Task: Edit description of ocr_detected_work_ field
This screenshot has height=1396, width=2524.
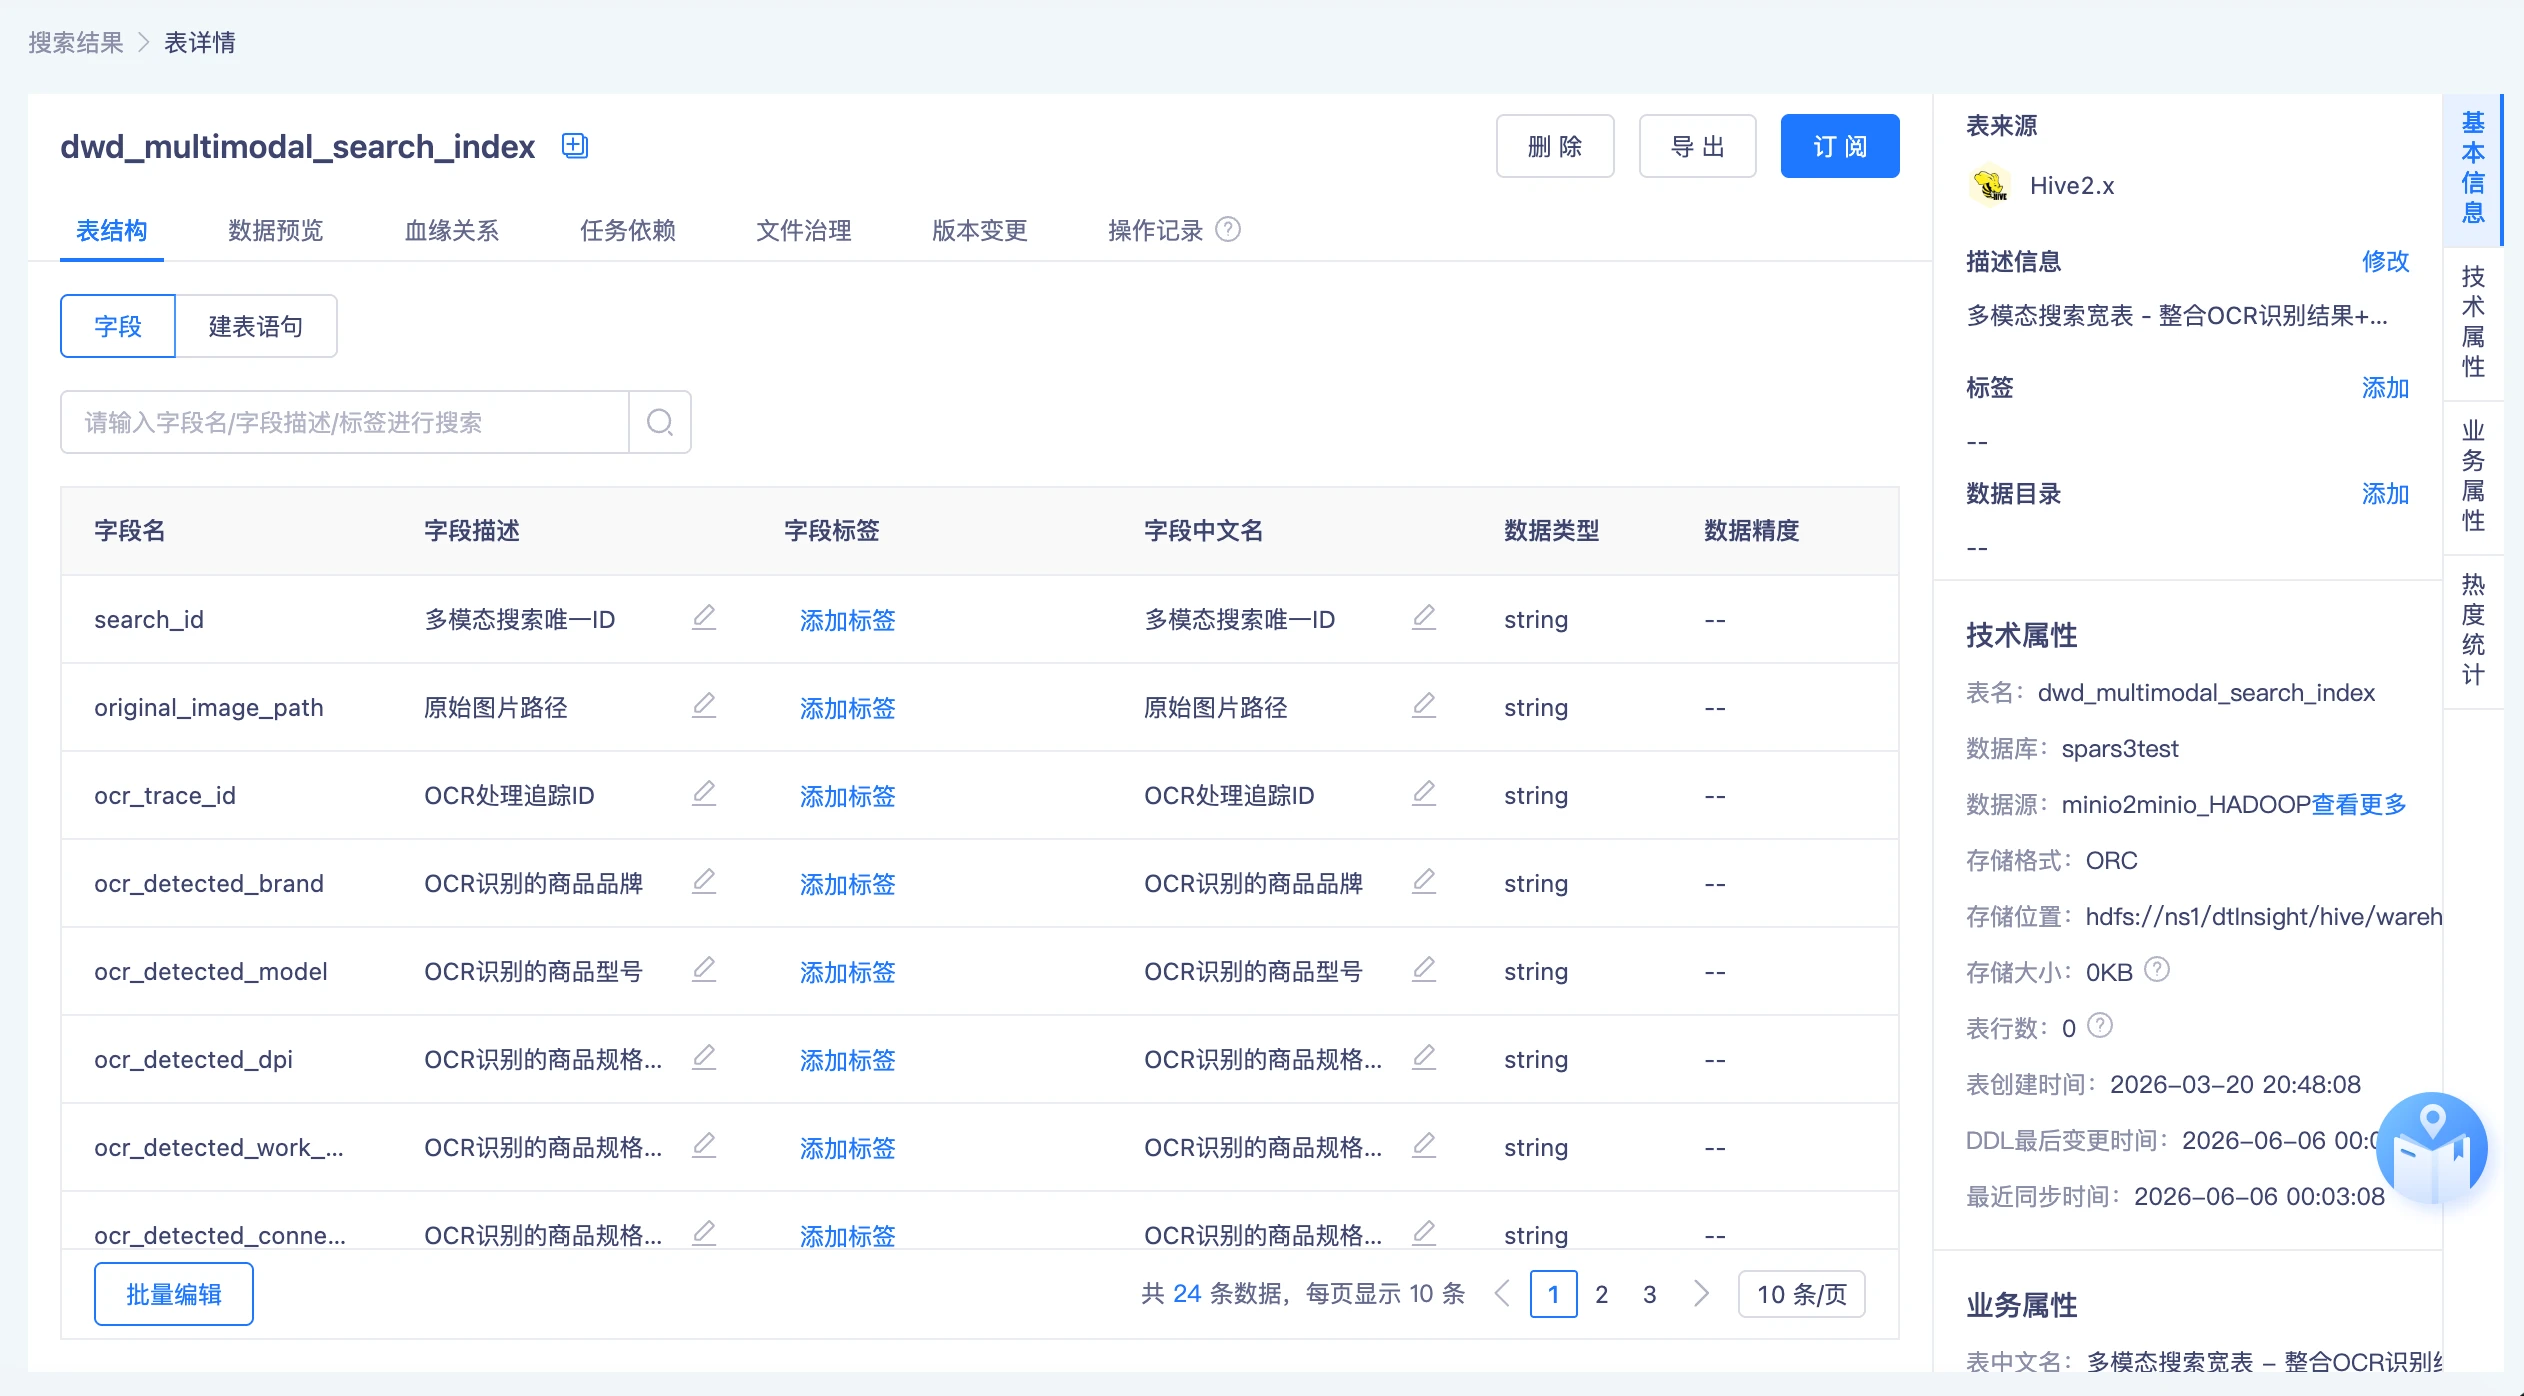Action: point(704,1145)
